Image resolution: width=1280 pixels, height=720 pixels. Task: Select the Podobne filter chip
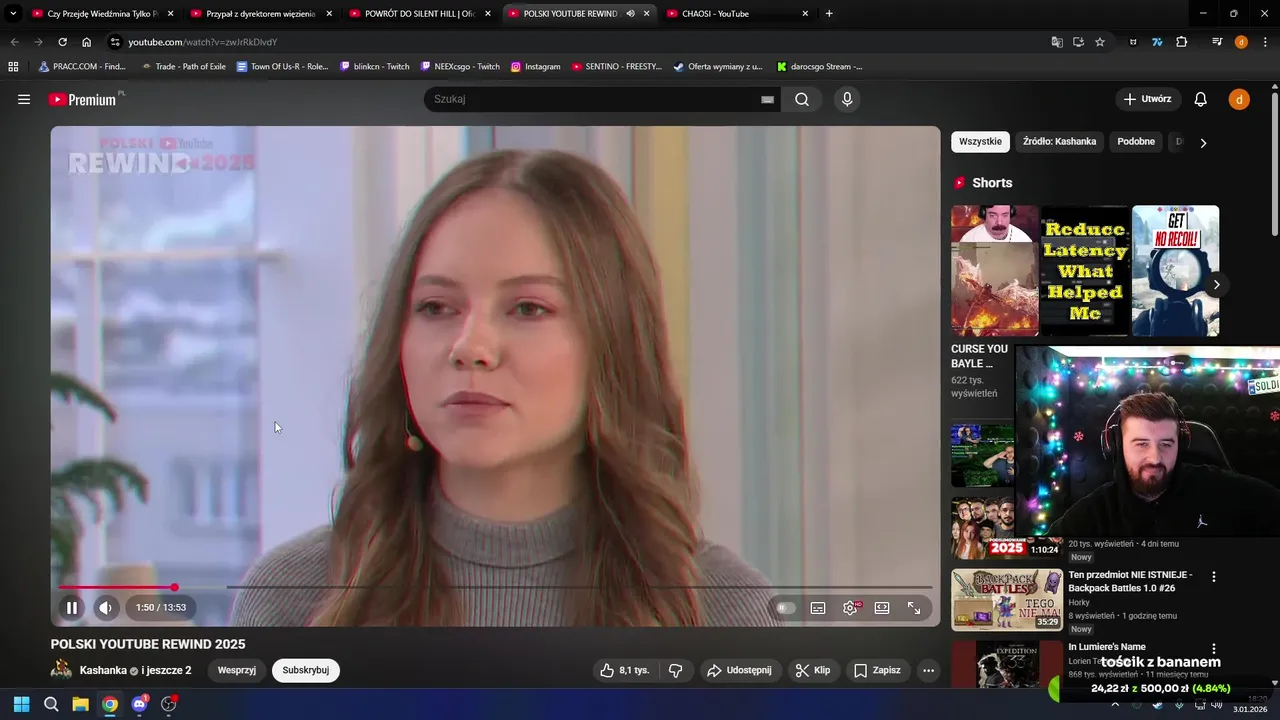[1136, 142]
